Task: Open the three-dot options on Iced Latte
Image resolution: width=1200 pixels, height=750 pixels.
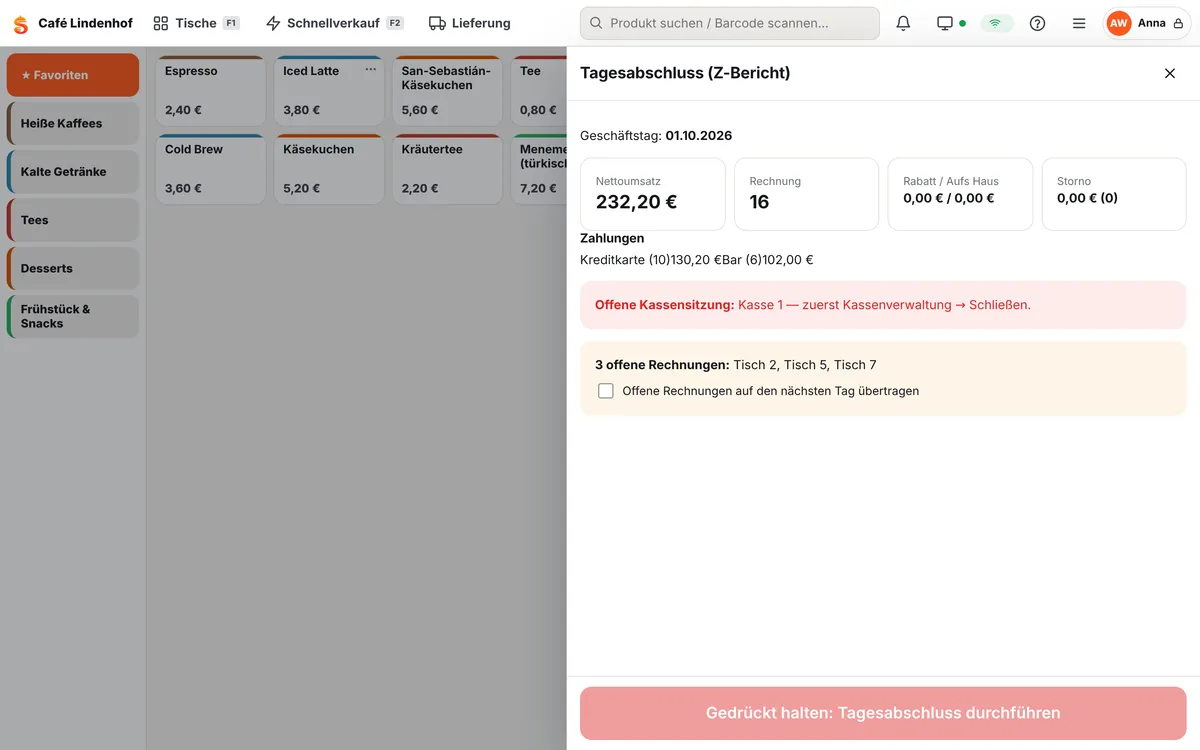Action: click(x=371, y=70)
